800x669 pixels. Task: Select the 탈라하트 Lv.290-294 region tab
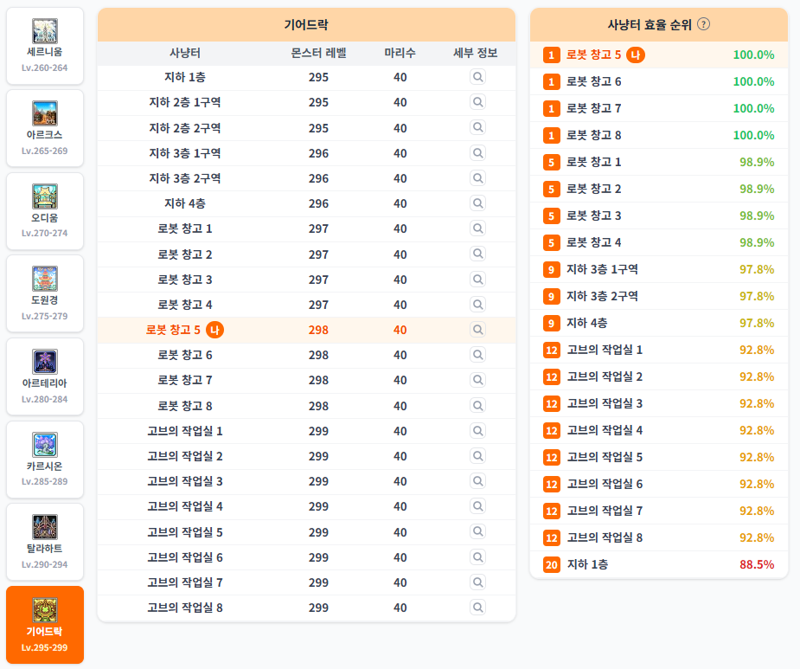(45, 542)
